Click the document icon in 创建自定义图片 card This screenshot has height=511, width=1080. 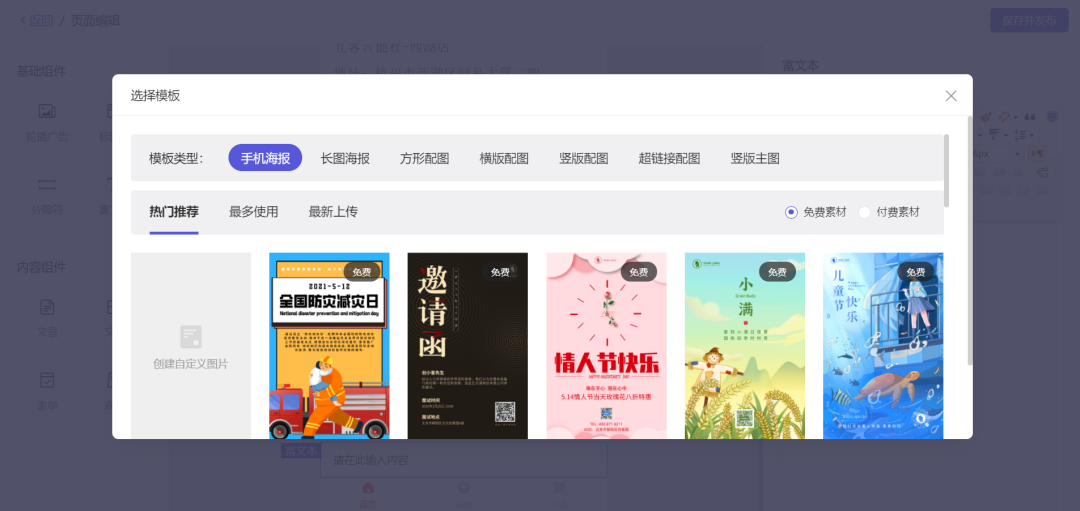pos(191,337)
